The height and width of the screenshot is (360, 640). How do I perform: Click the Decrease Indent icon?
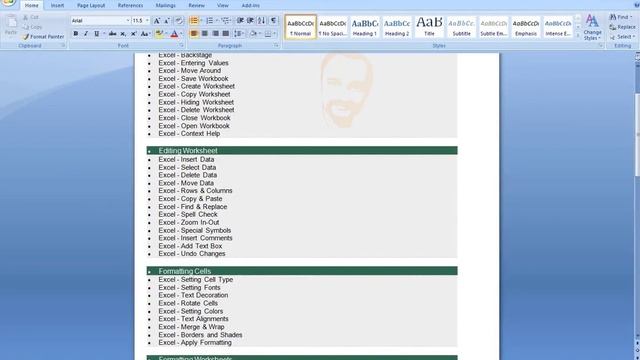[240, 21]
